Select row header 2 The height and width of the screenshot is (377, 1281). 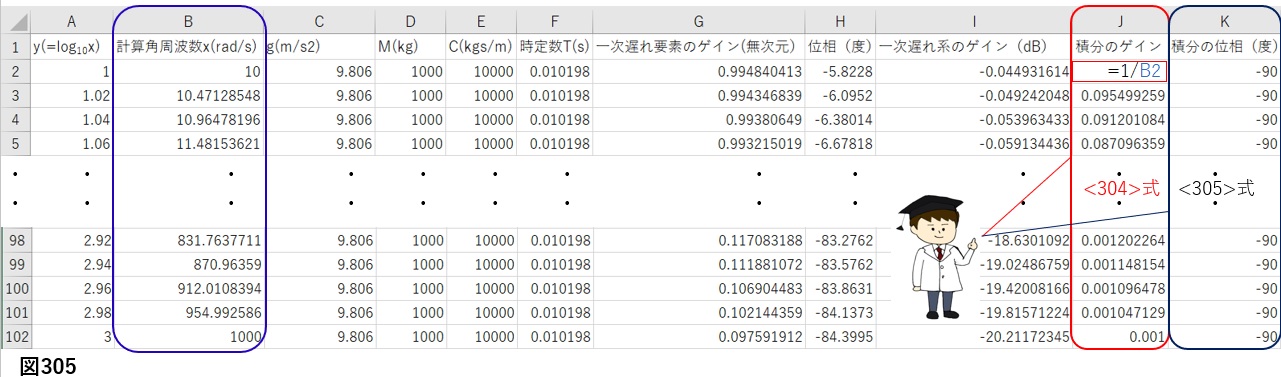pyautogui.click(x=16, y=72)
